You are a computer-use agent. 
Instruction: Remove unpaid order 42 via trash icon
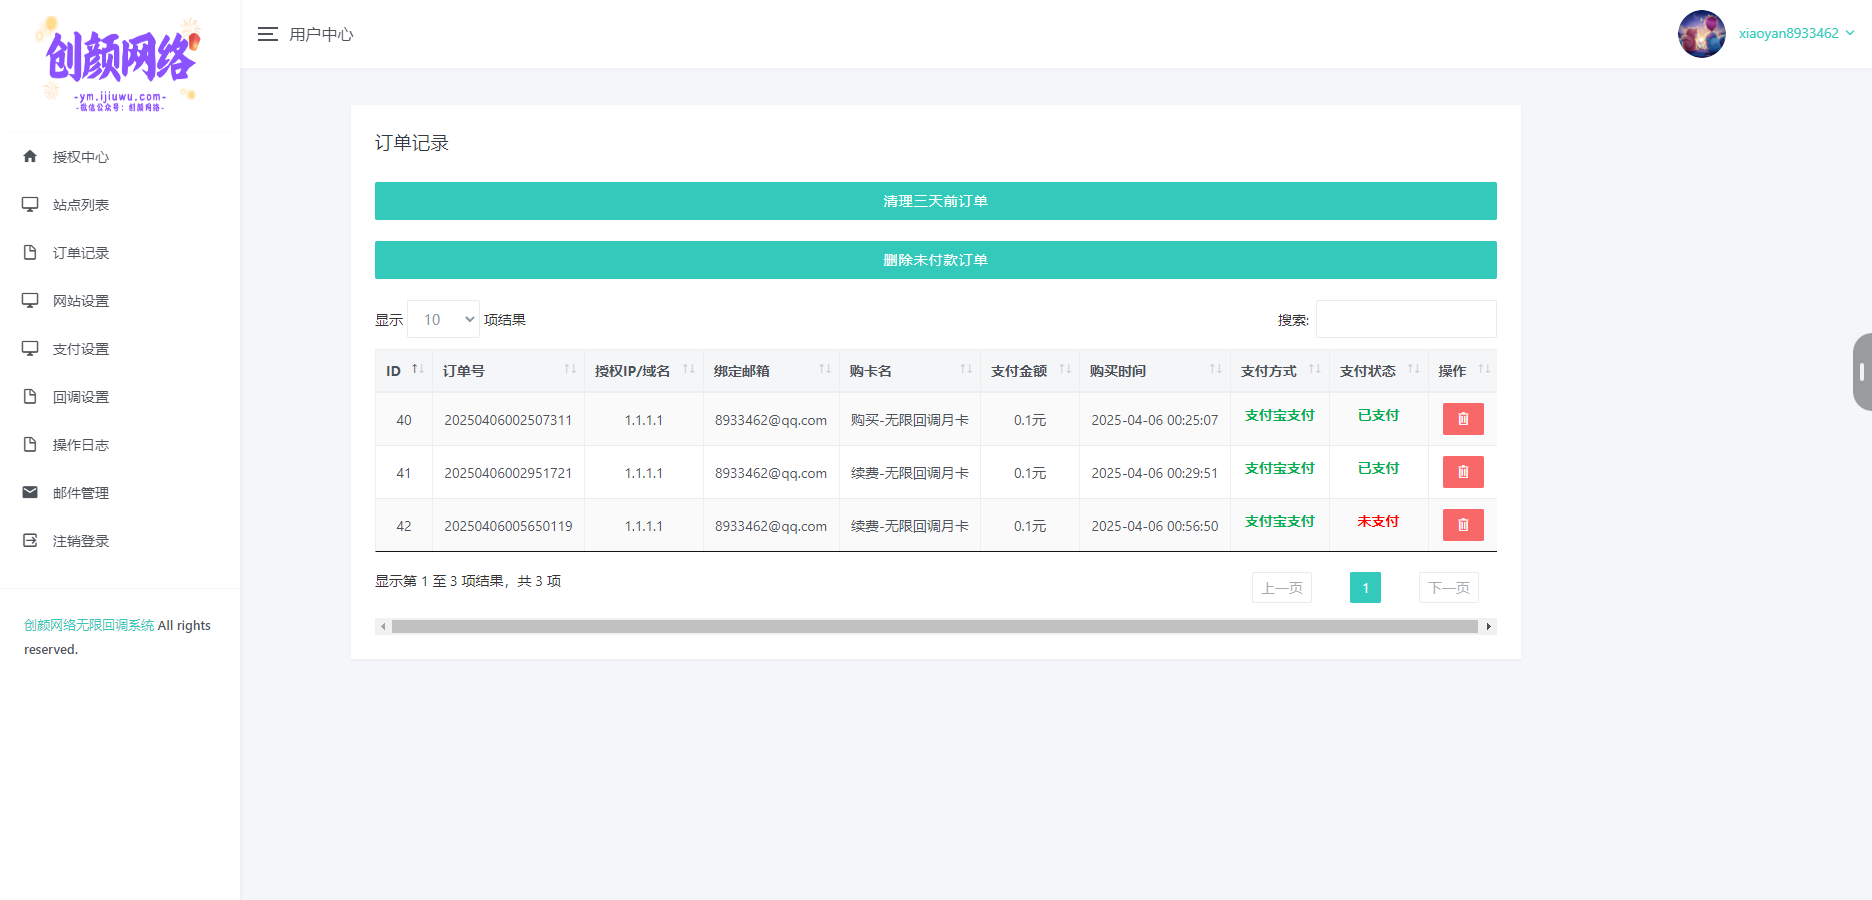coord(1462,525)
